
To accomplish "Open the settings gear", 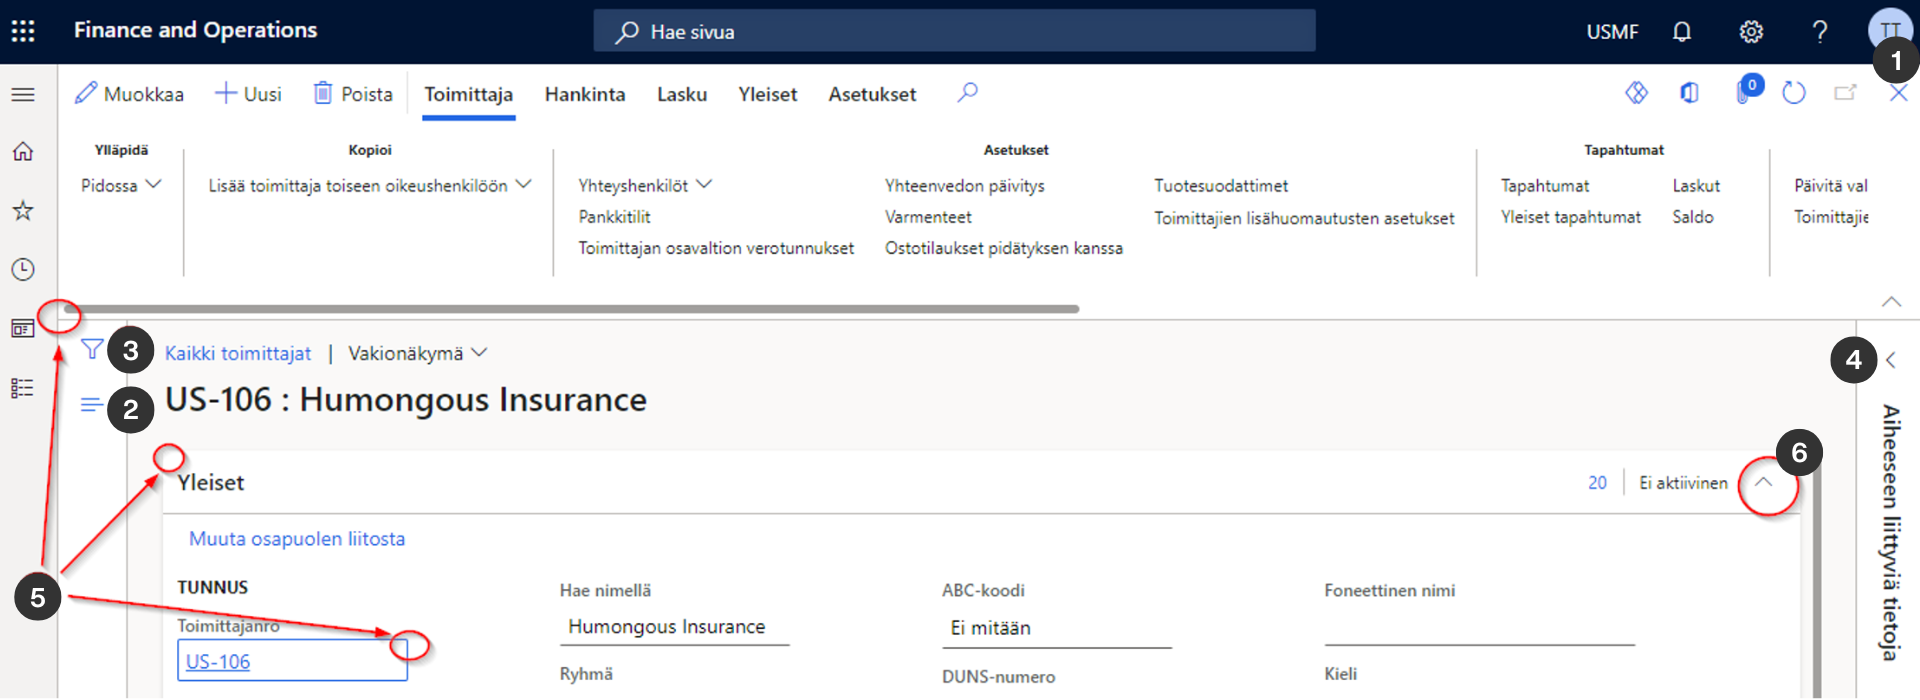I will click(1751, 32).
